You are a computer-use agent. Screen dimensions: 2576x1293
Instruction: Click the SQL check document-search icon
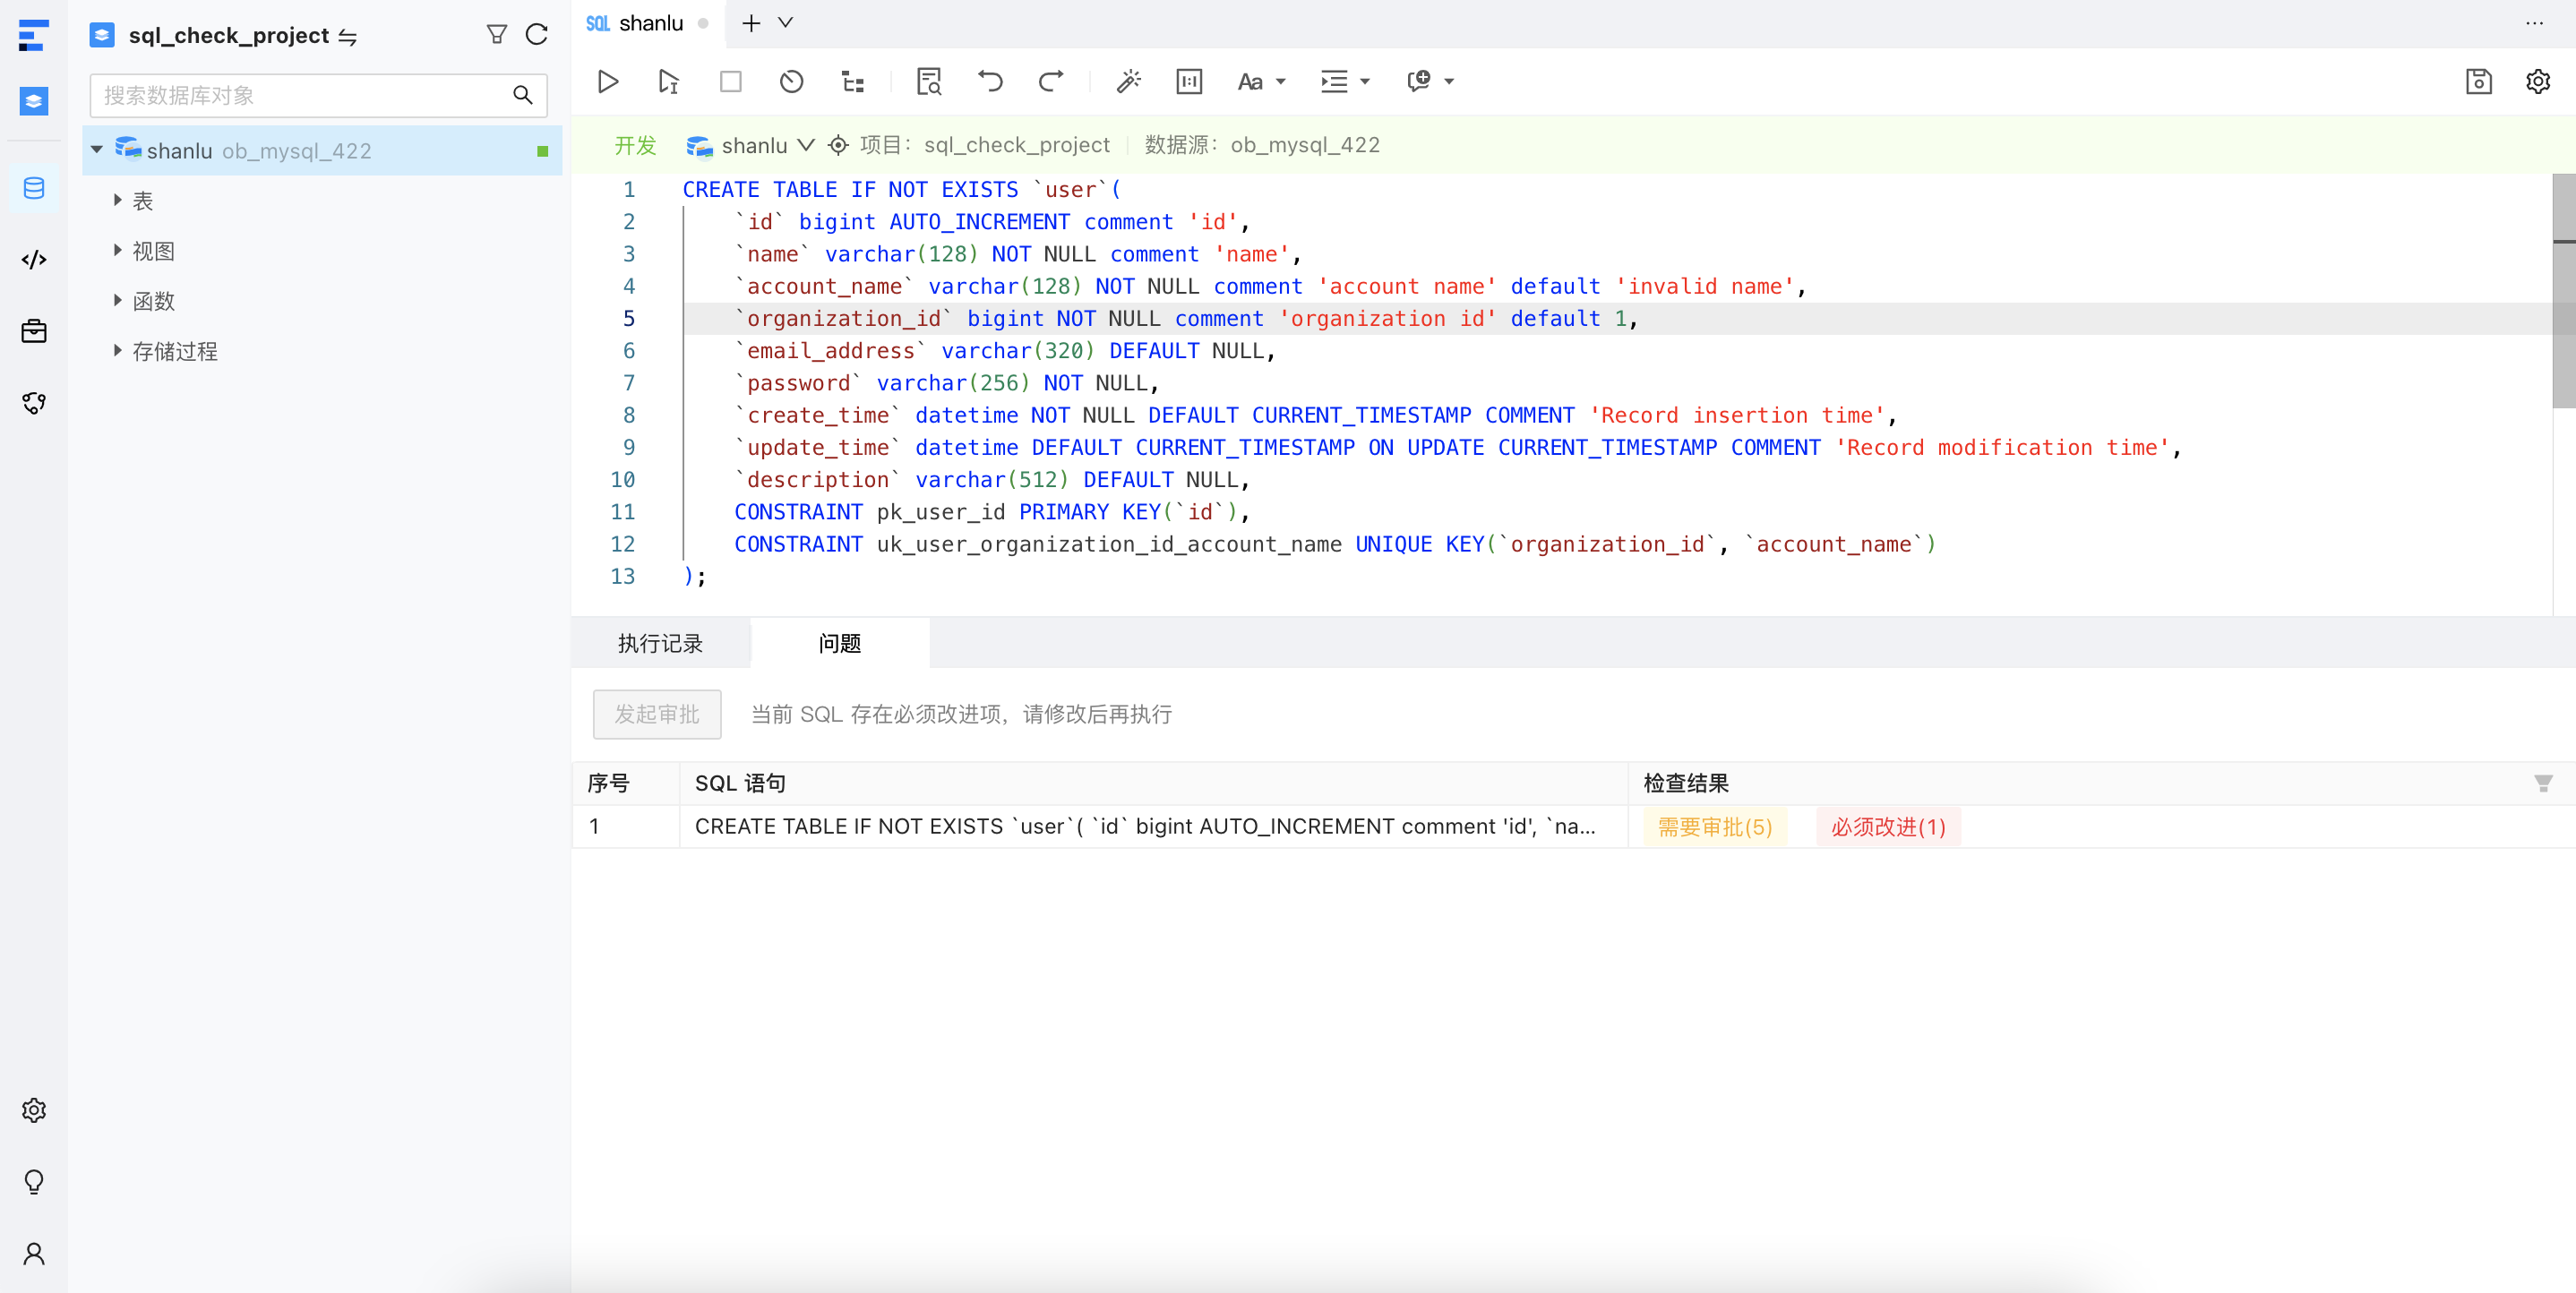929,81
